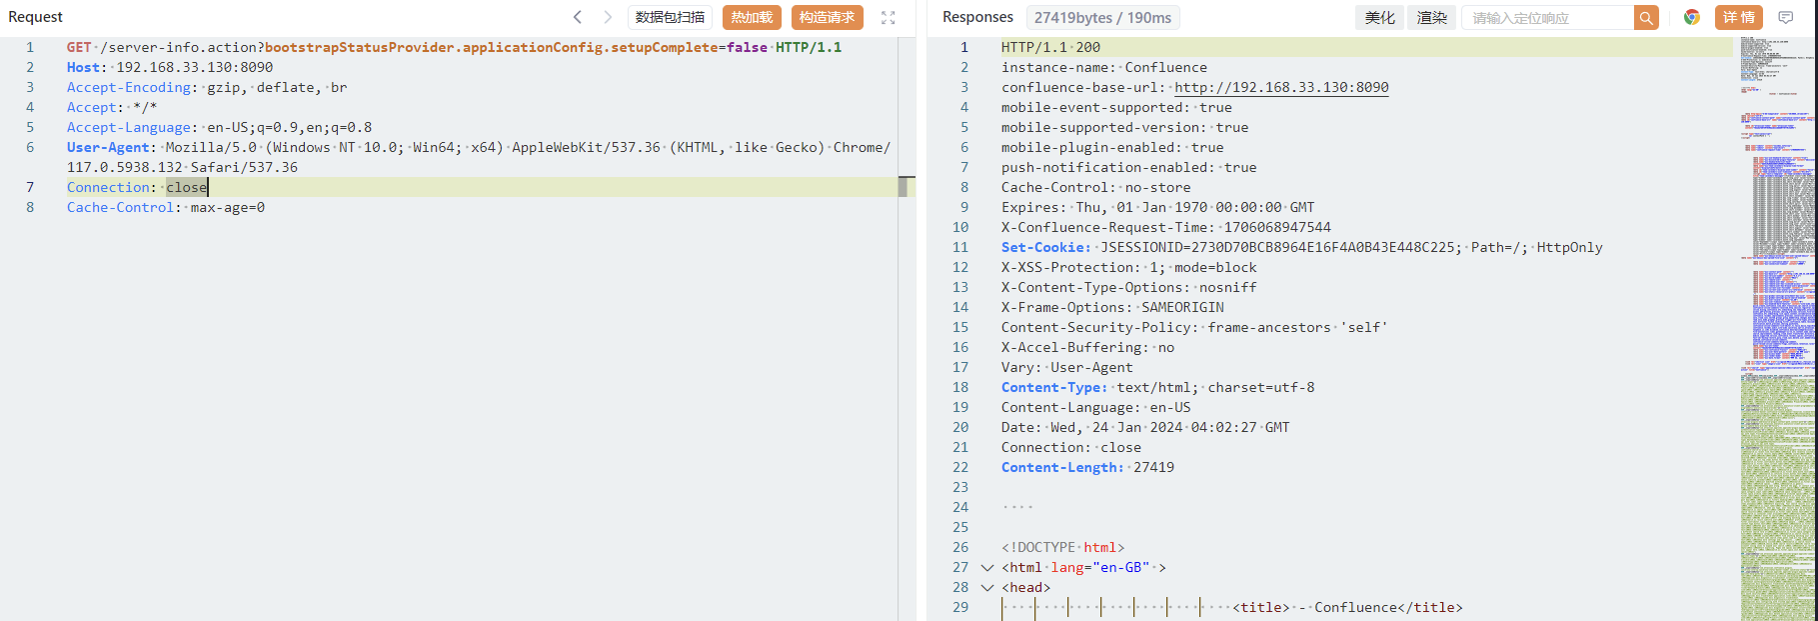Click the response code minimap
Image resolution: width=1818 pixels, height=621 pixels.
tap(1776, 328)
